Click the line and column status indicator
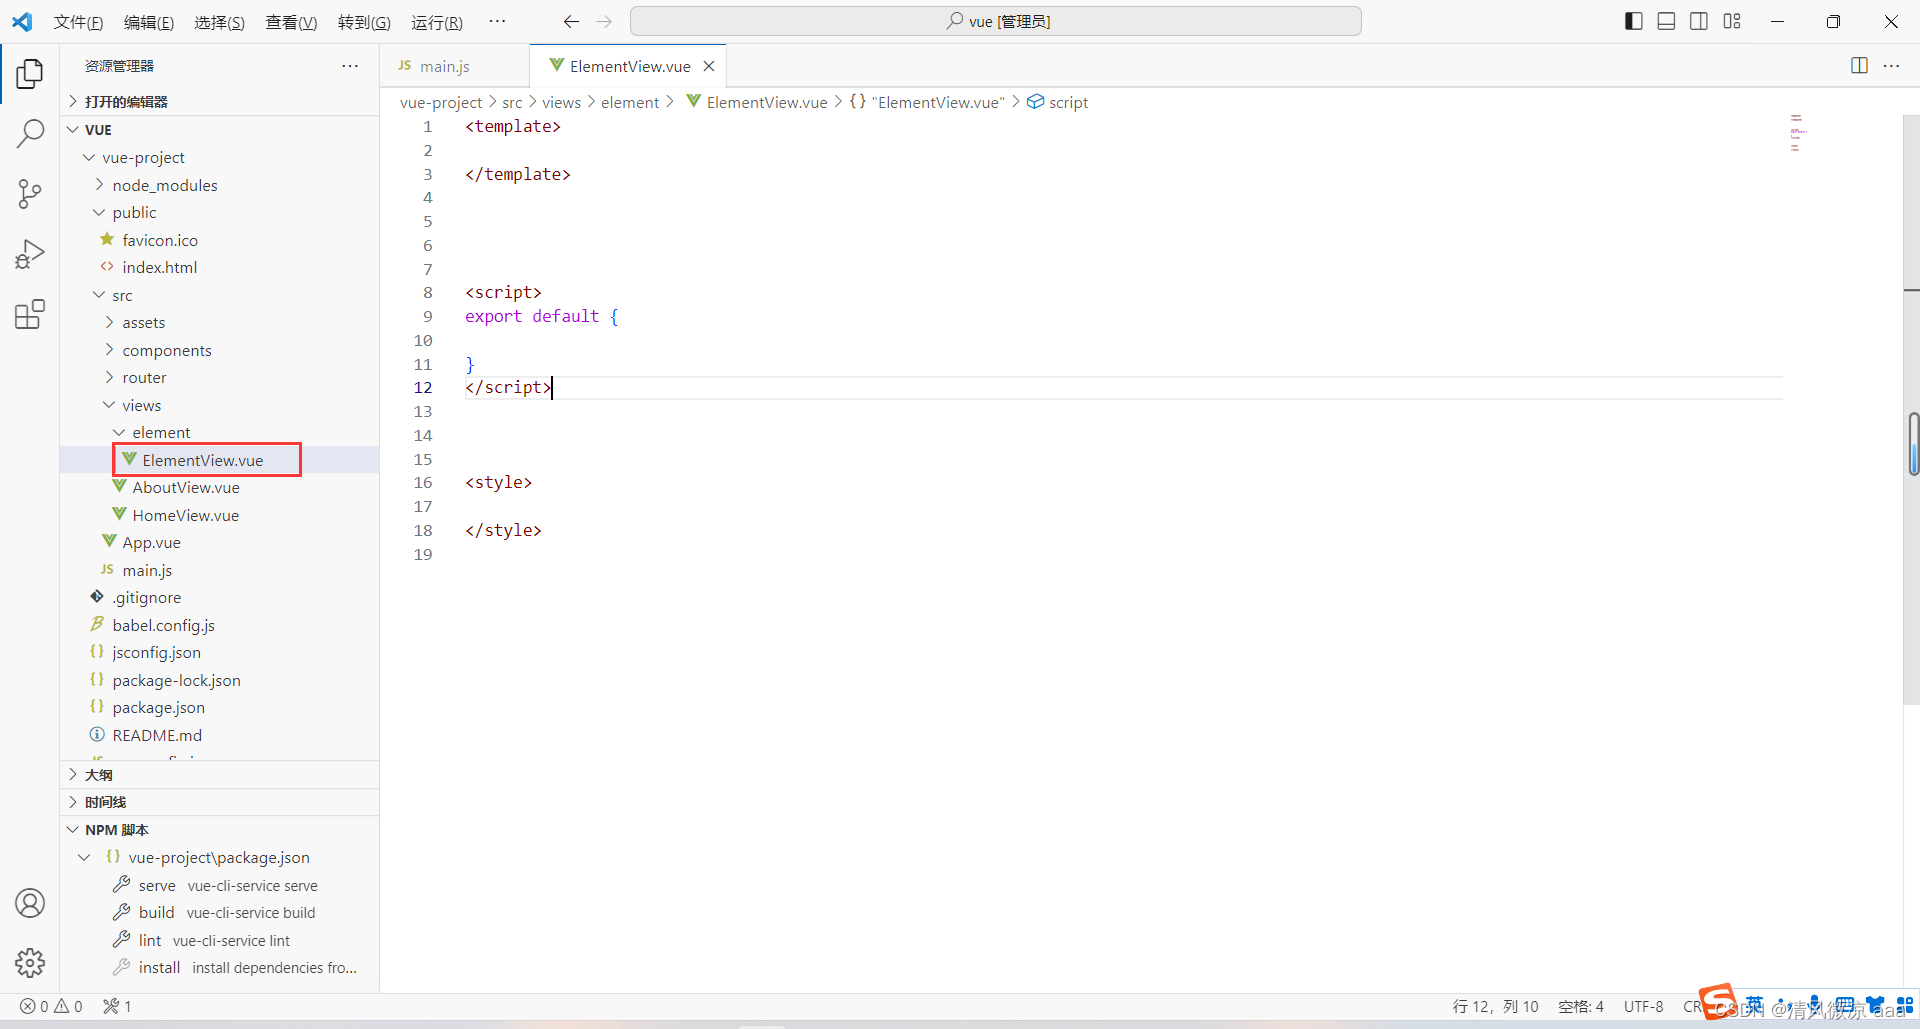1920x1029 pixels. 1495,1006
